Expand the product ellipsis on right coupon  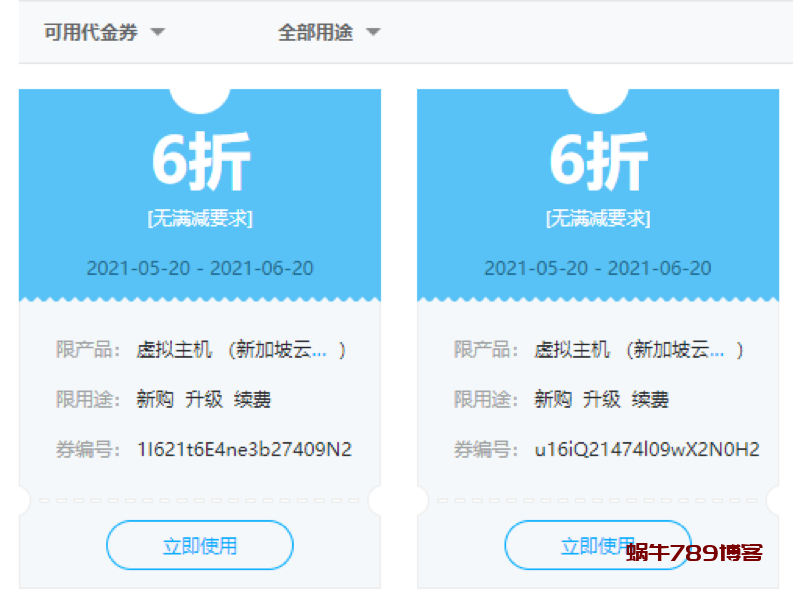[717, 350]
